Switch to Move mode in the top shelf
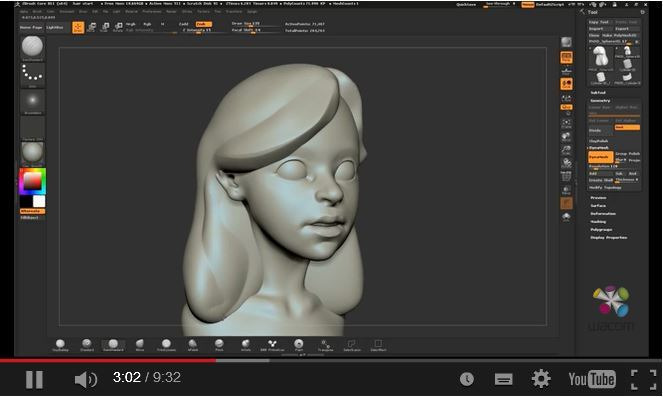 tap(91, 27)
